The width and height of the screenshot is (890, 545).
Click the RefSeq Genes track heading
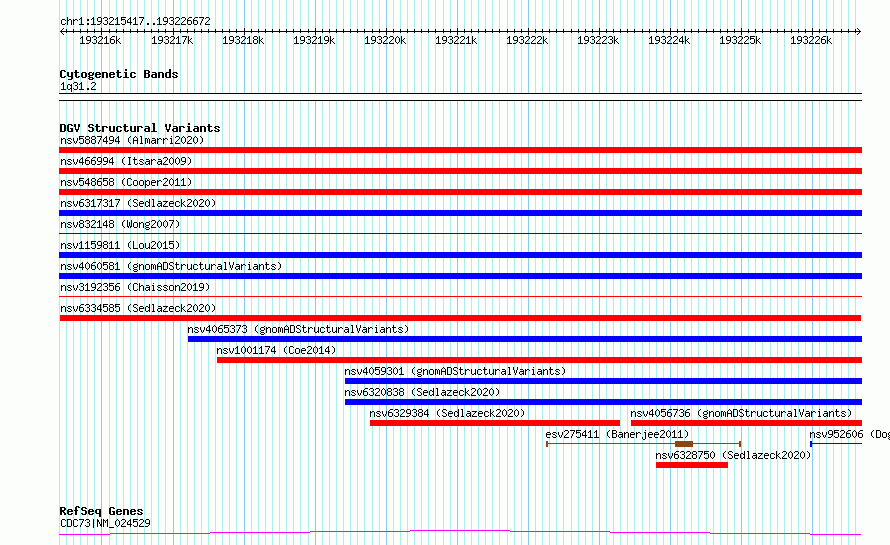(101, 511)
